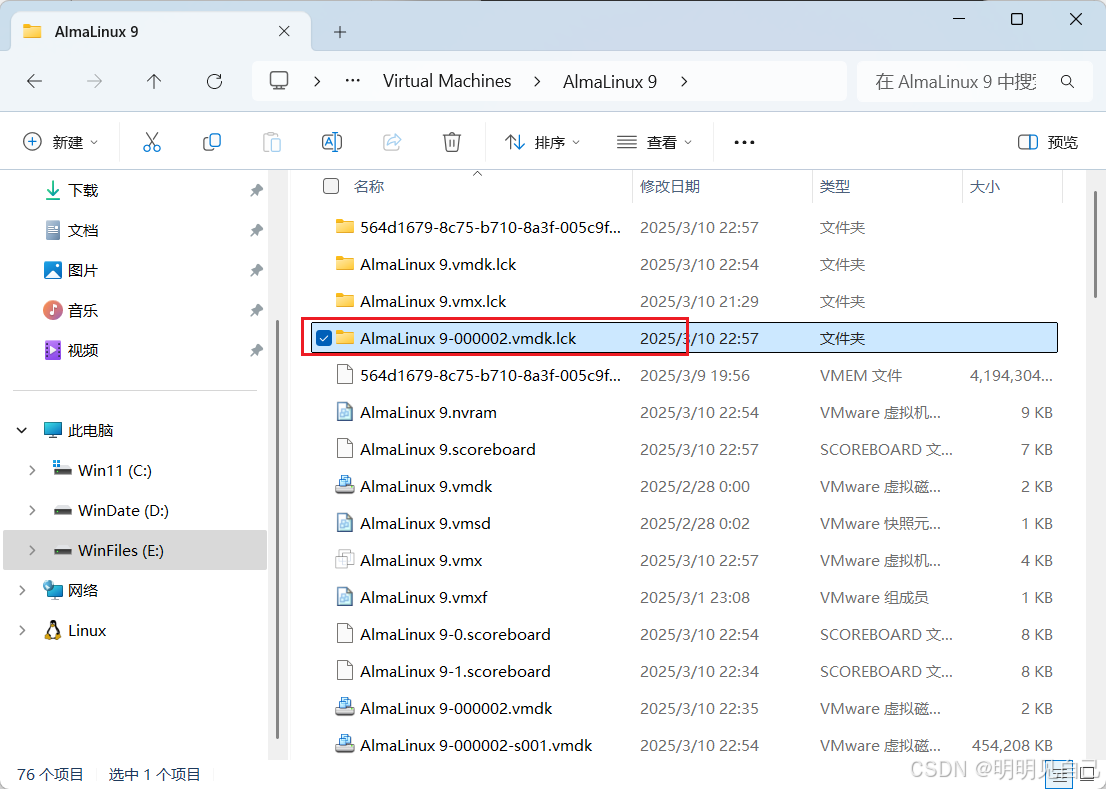Click the Cut scissors icon
The width and height of the screenshot is (1106, 789).
[152, 142]
